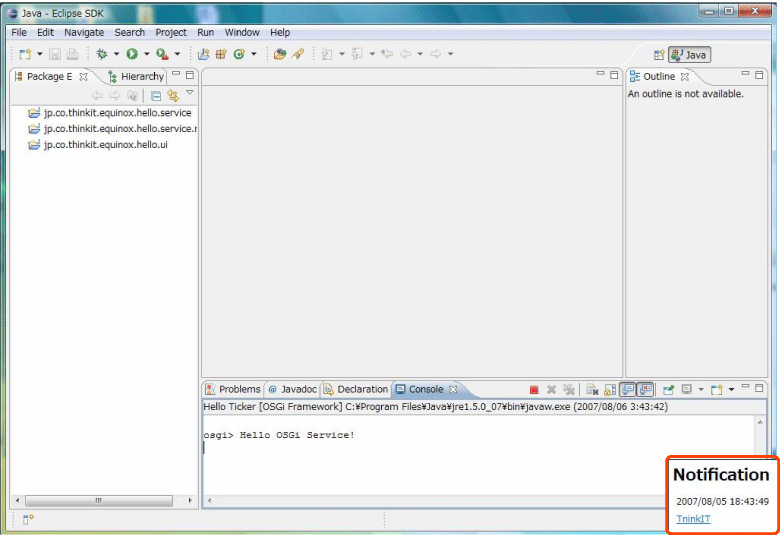The width and height of the screenshot is (780, 535).
Task: Open the Run dropdown arrow
Action: coord(147,54)
